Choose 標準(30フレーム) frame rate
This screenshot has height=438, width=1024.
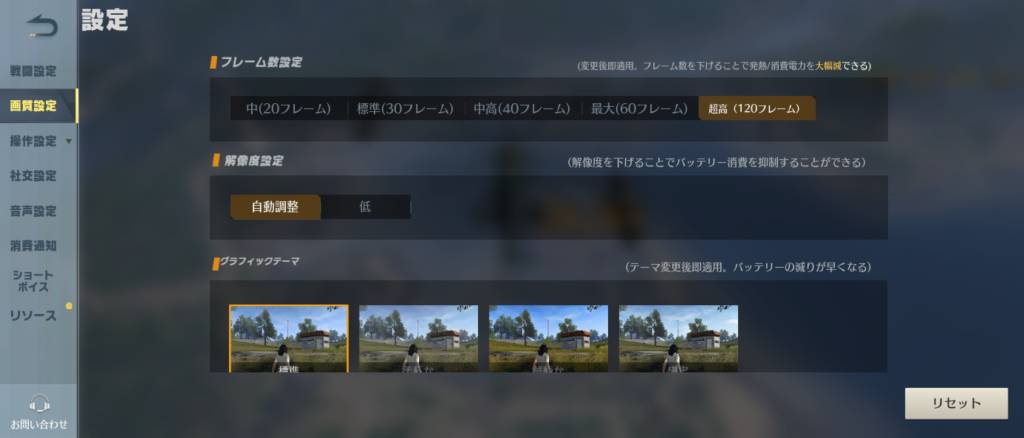(x=405, y=109)
